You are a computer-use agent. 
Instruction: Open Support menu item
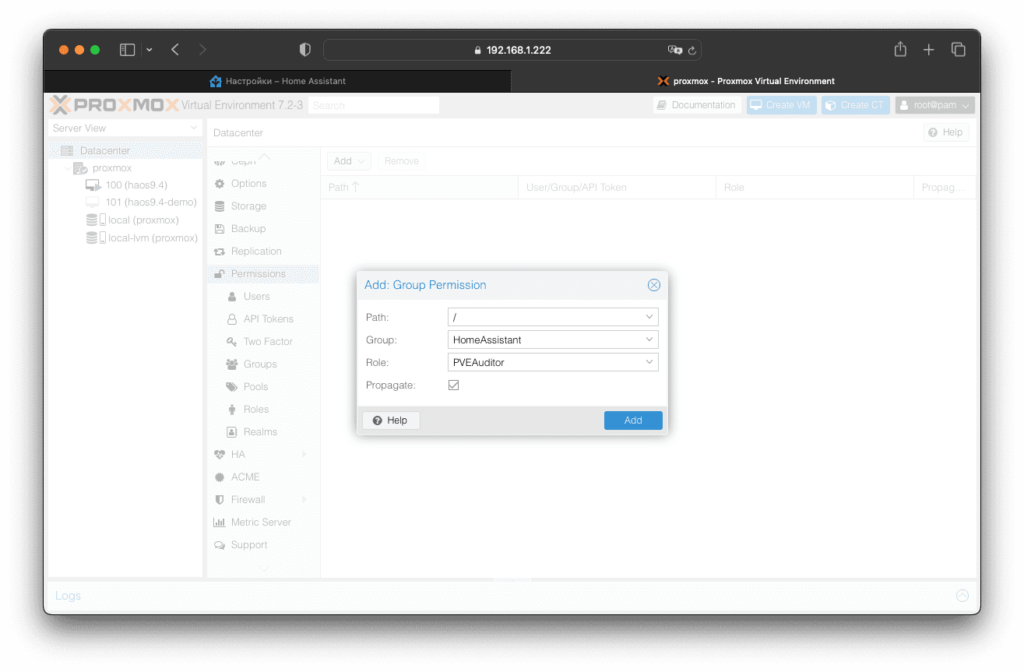263,545
